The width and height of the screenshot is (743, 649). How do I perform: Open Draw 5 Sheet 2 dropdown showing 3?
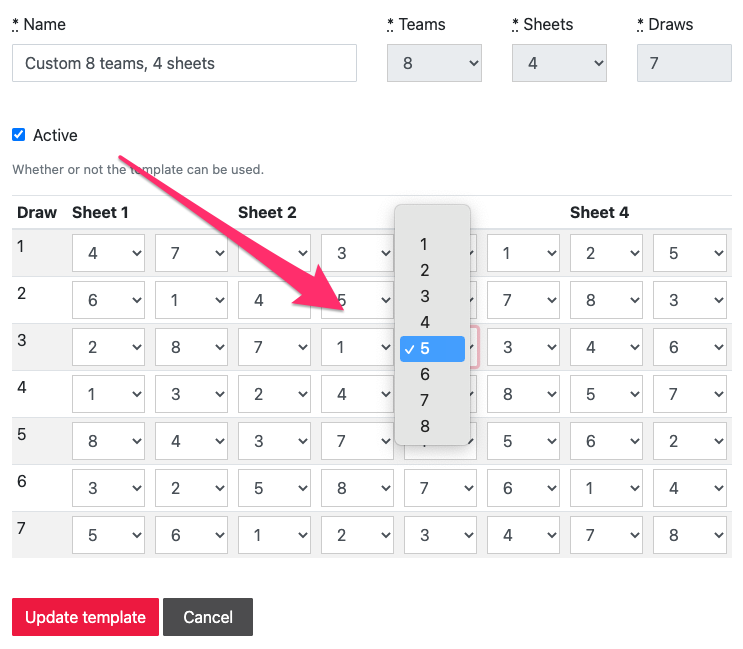tap(274, 441)
